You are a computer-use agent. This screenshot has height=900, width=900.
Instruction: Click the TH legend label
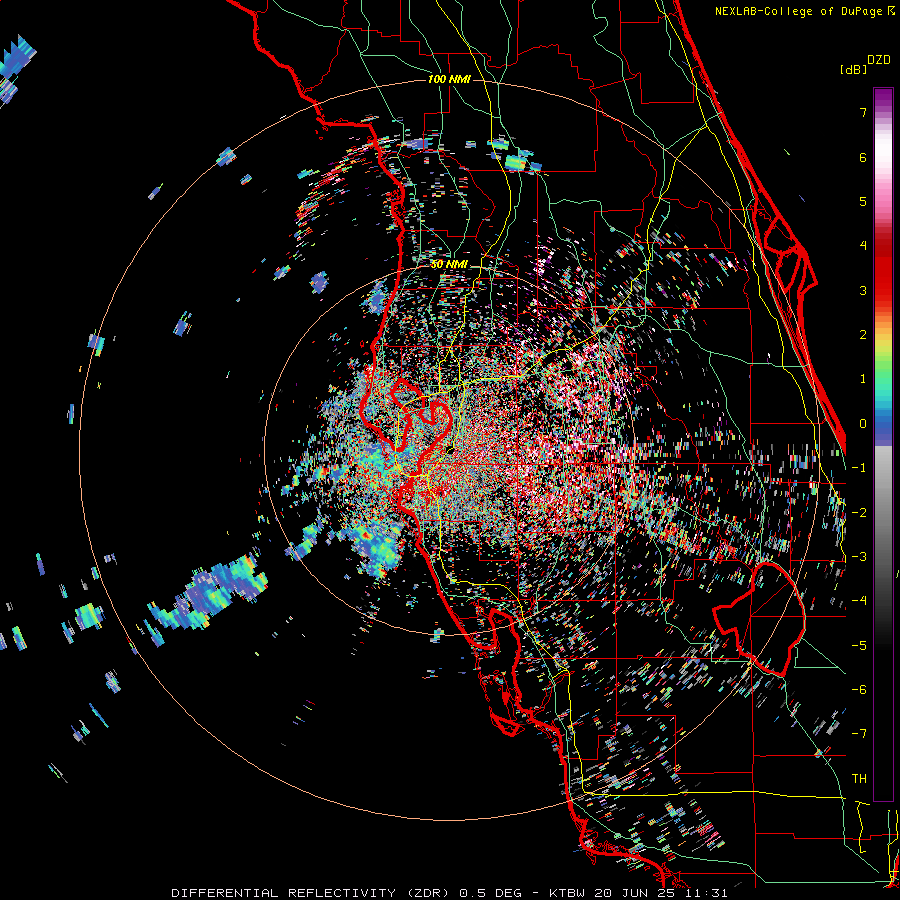click(x=859, y=778)
